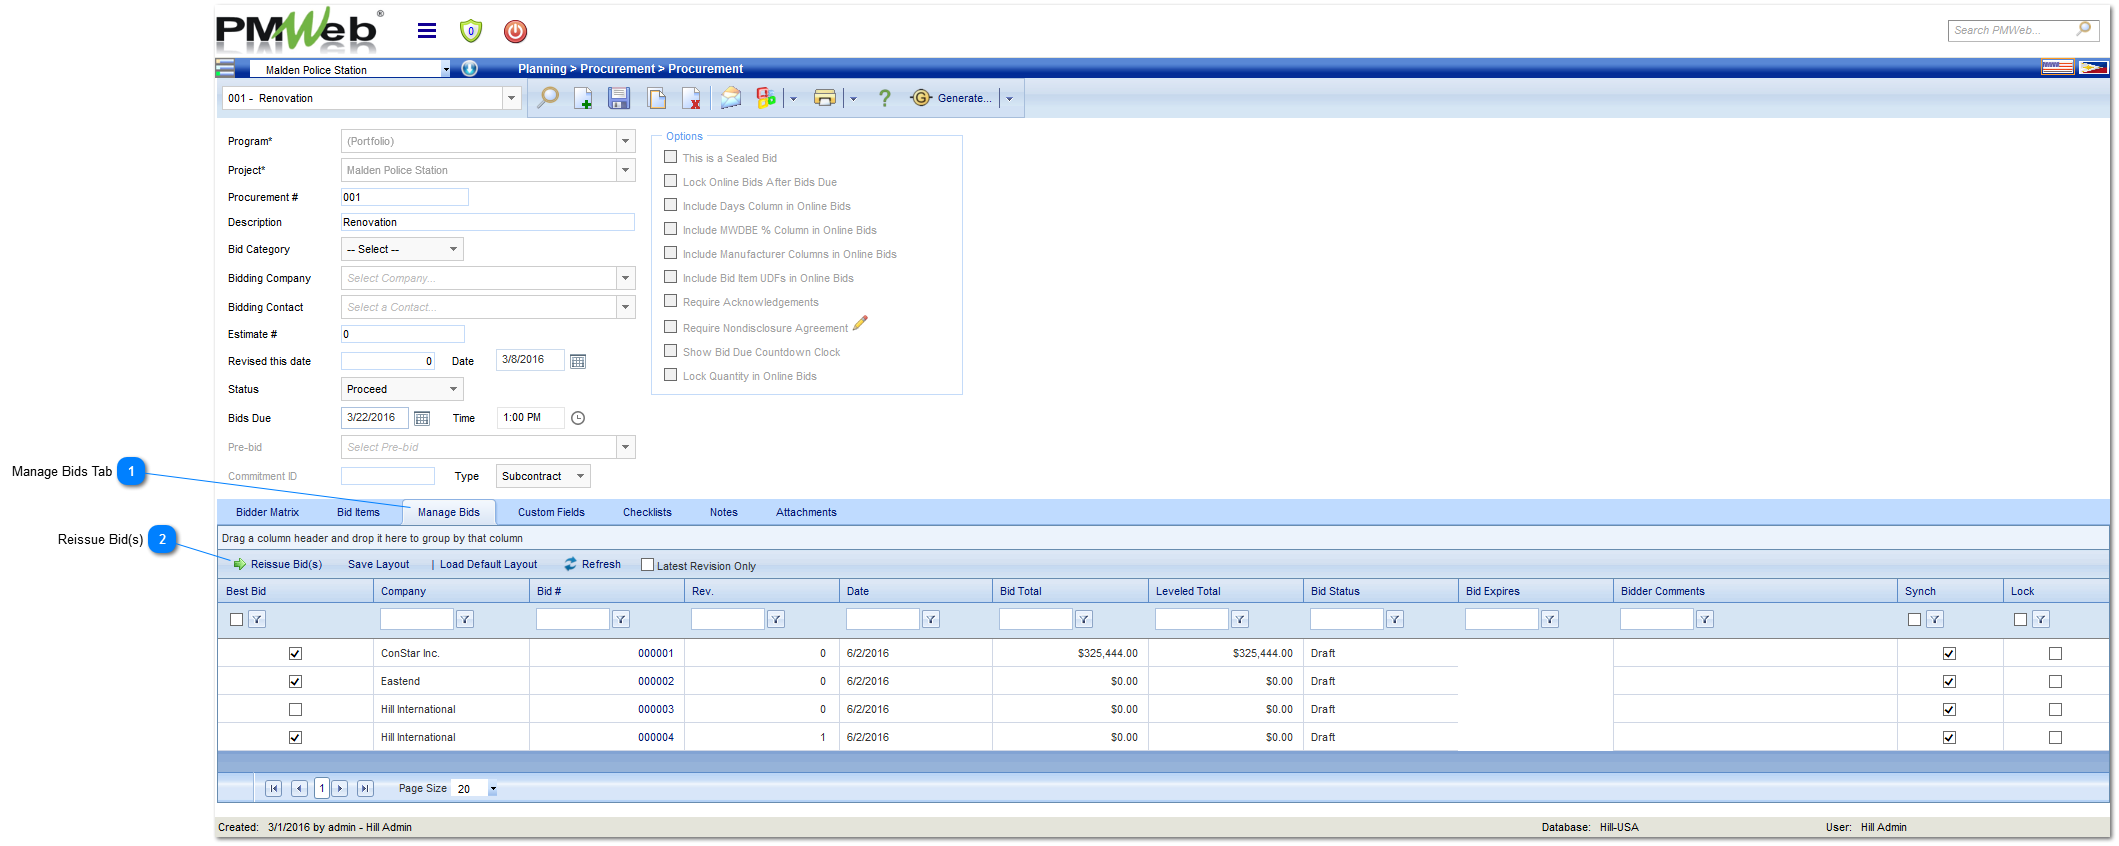This screenshot has width=2119, height=846.
Task: Click the red power logout icon
Action: [515, 31]
